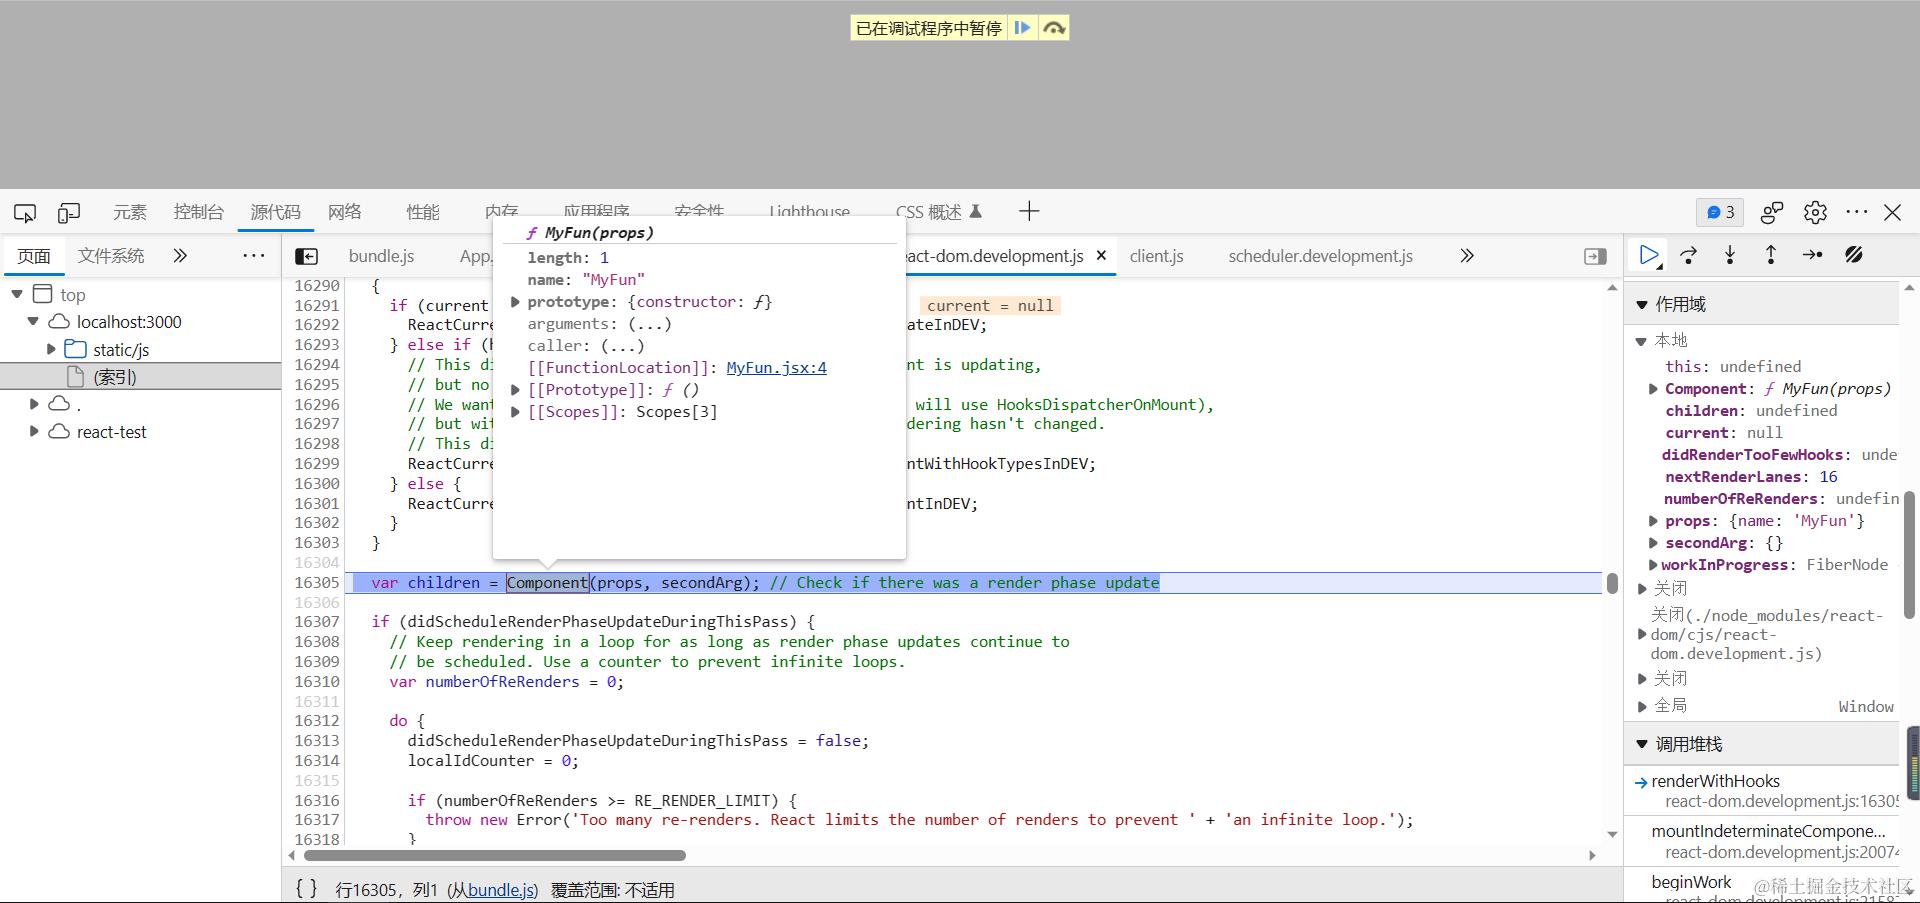Close react-dom.development.js file tab

pos(1101,256)
